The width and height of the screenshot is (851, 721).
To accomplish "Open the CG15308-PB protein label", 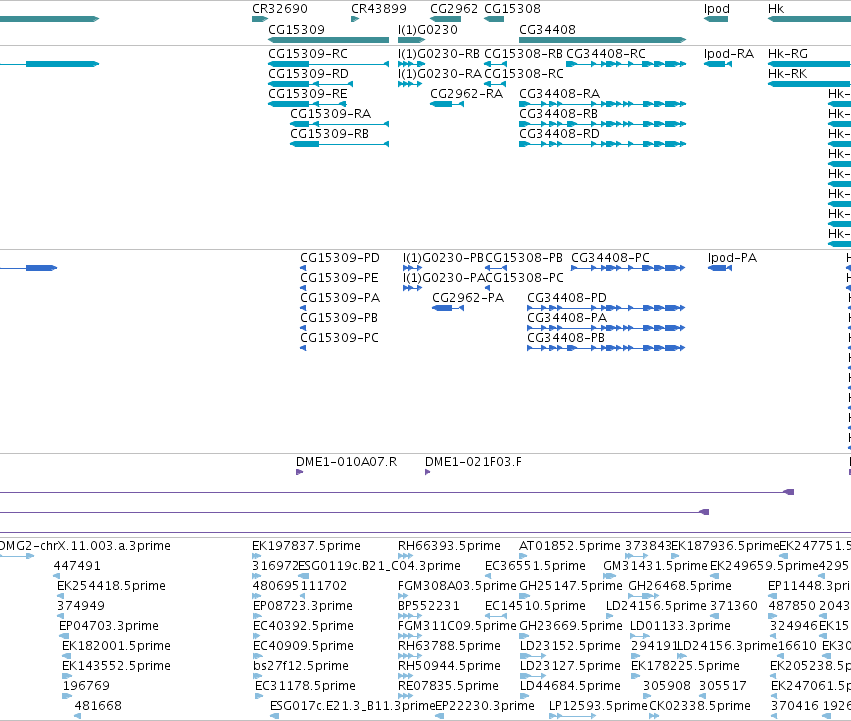I will pyautogui.click(x=524, y=258).
